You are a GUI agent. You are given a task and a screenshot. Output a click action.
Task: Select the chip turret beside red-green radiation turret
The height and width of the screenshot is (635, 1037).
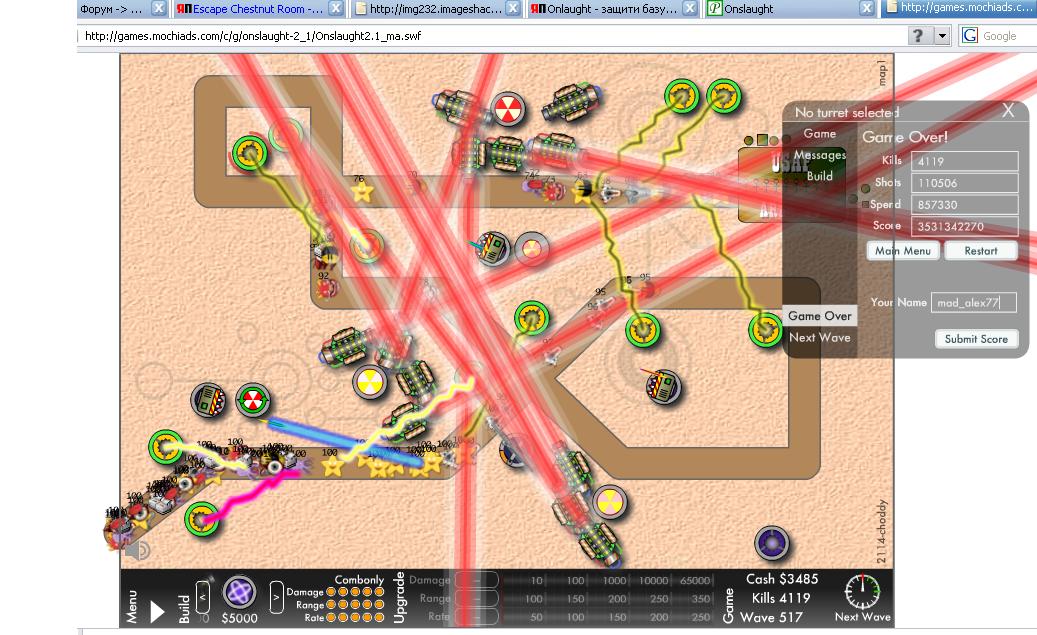tap(208, 400)
